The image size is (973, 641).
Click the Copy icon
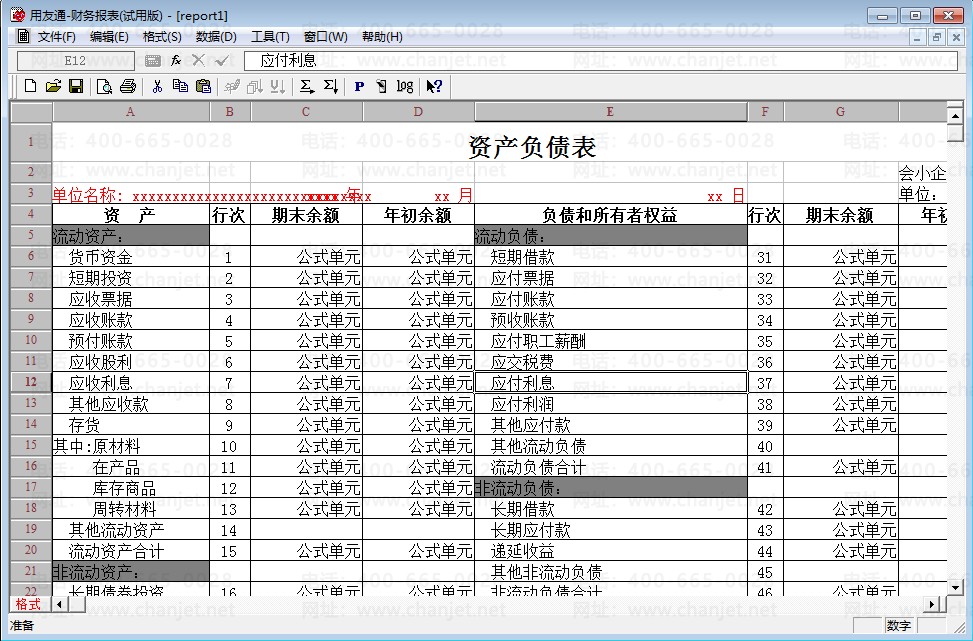click(x=180, y=86)
